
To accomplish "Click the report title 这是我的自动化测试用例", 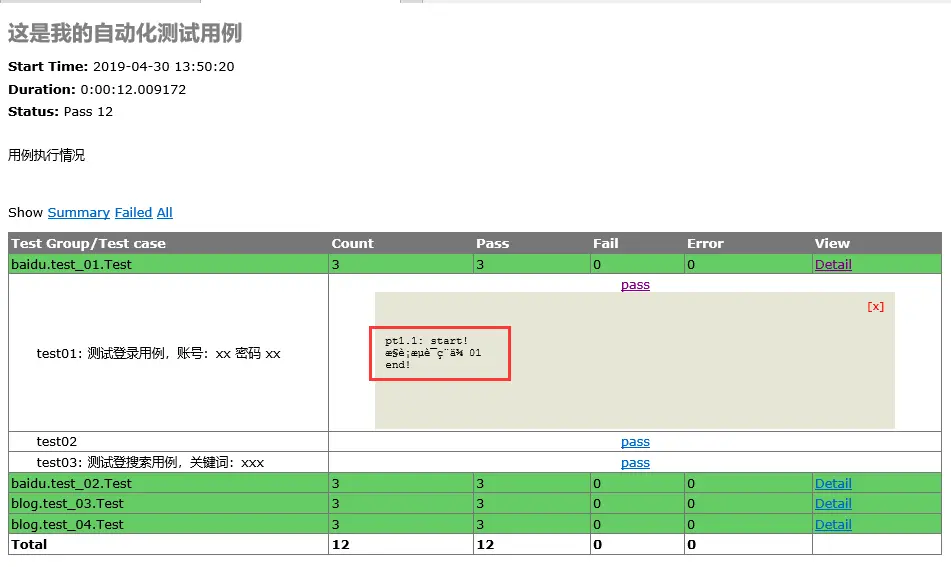I will pos(125,33).
